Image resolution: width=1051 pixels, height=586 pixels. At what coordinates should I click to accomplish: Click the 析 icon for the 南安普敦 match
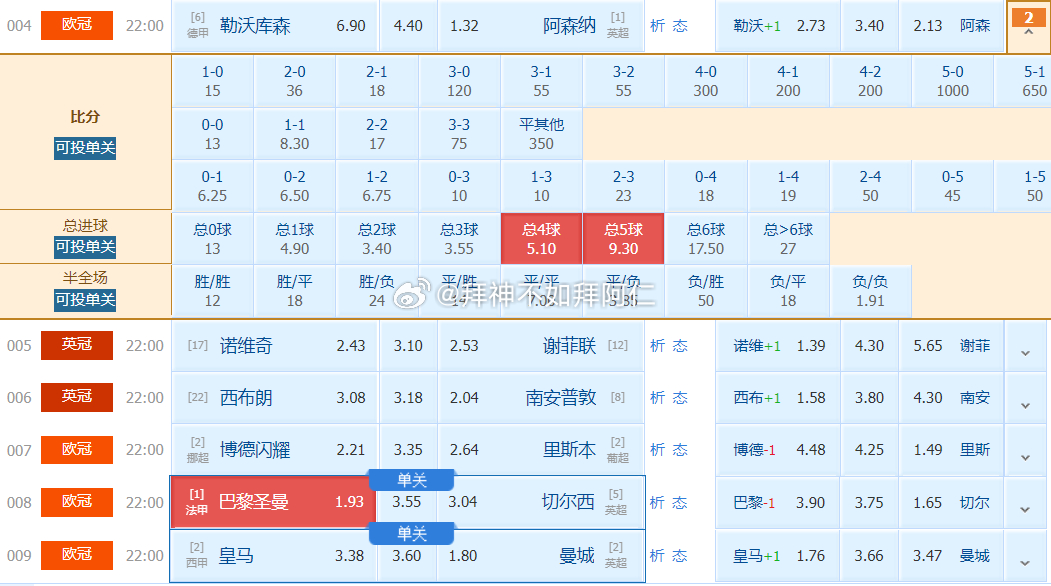coord(658,397)
